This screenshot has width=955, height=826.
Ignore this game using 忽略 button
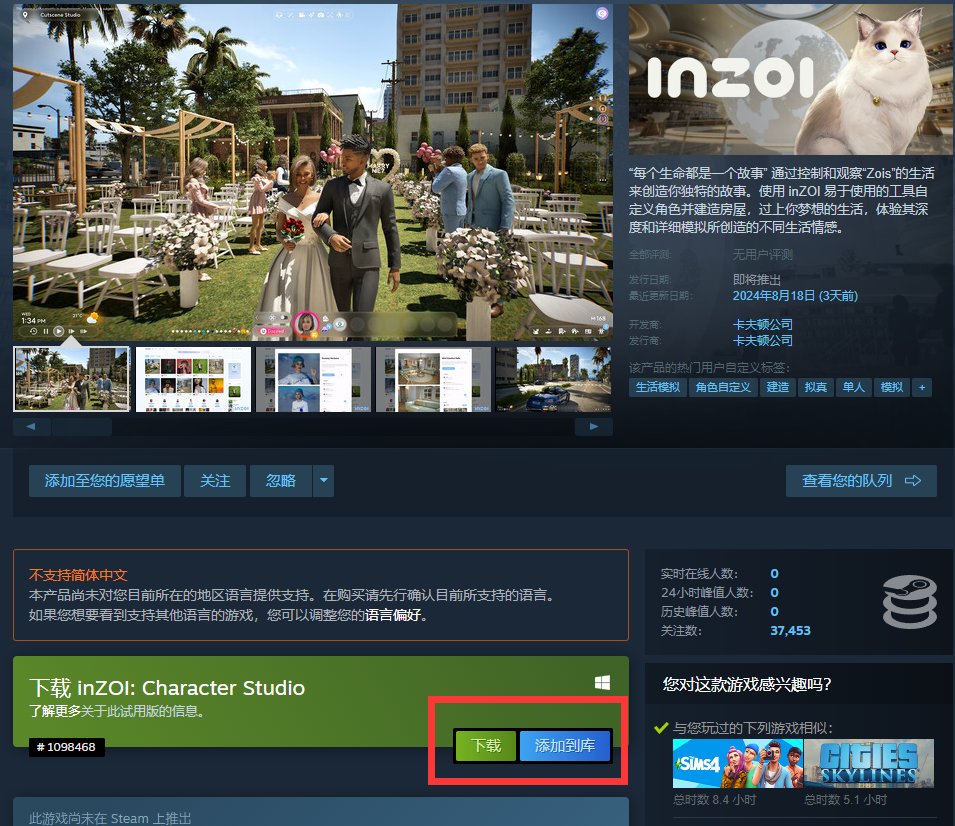(281, 481)
